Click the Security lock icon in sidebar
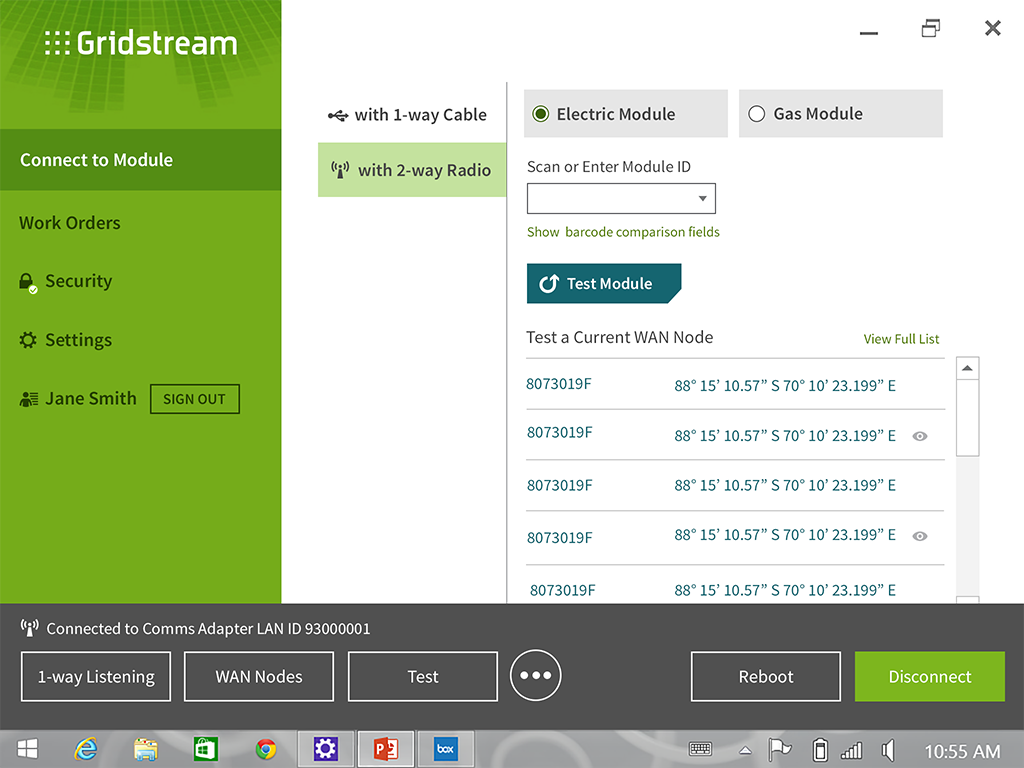Viewport: 1024px width, 768px height. pos(28,282)
